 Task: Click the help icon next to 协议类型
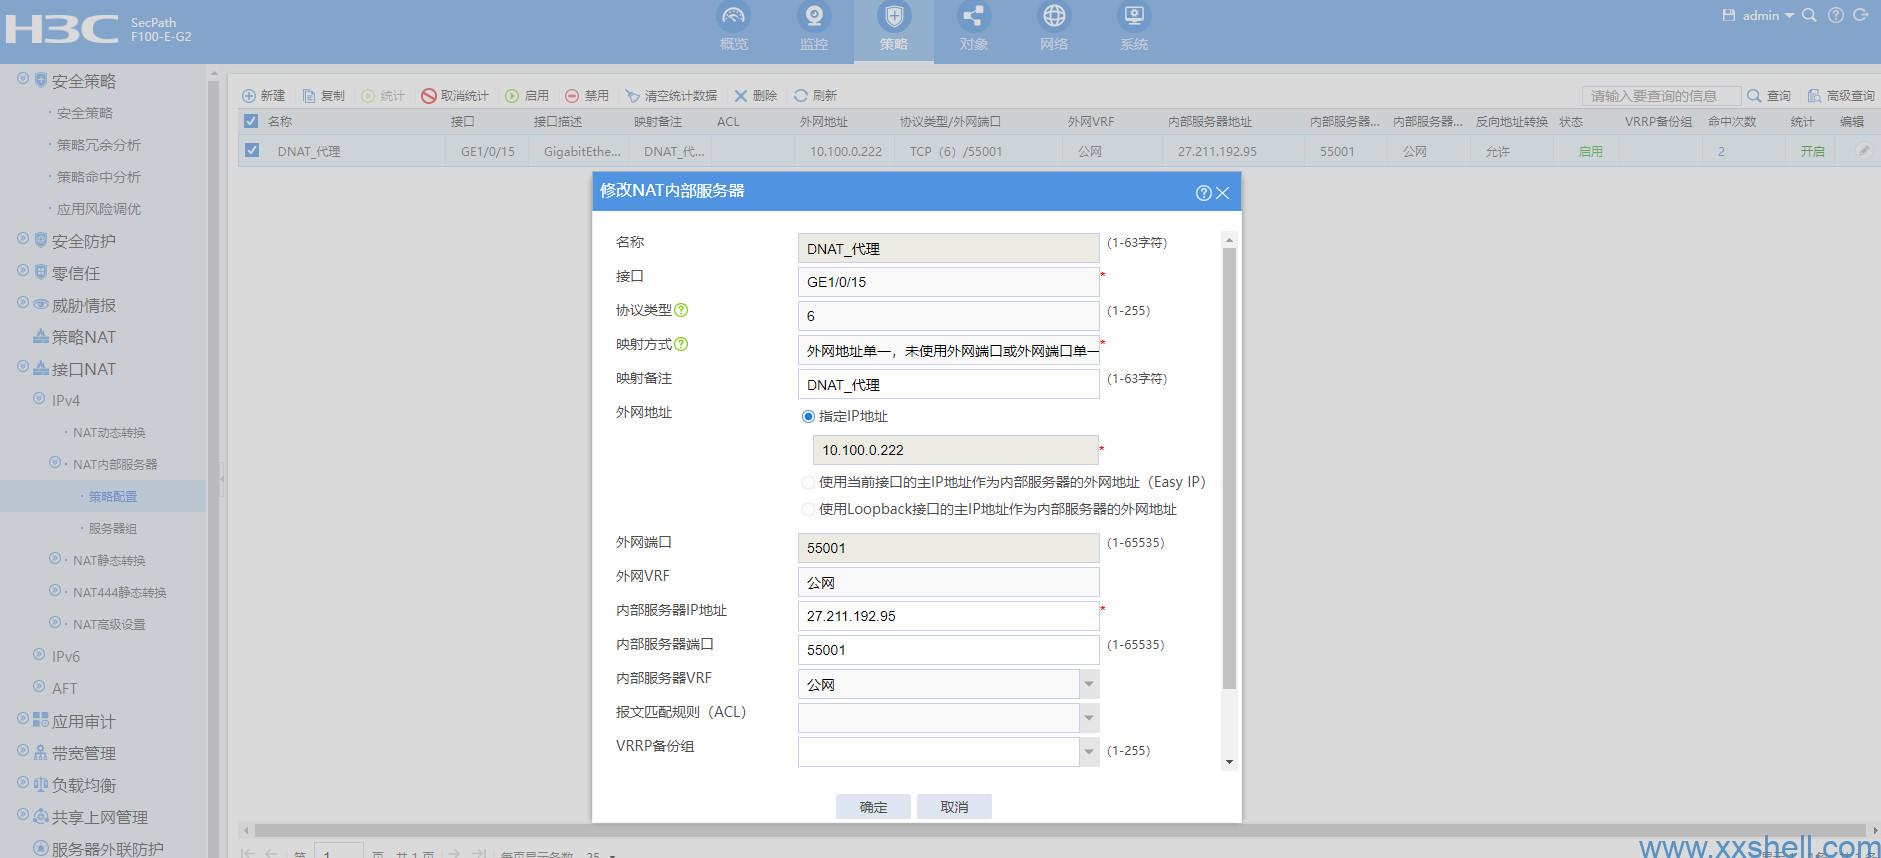[682, 311]
